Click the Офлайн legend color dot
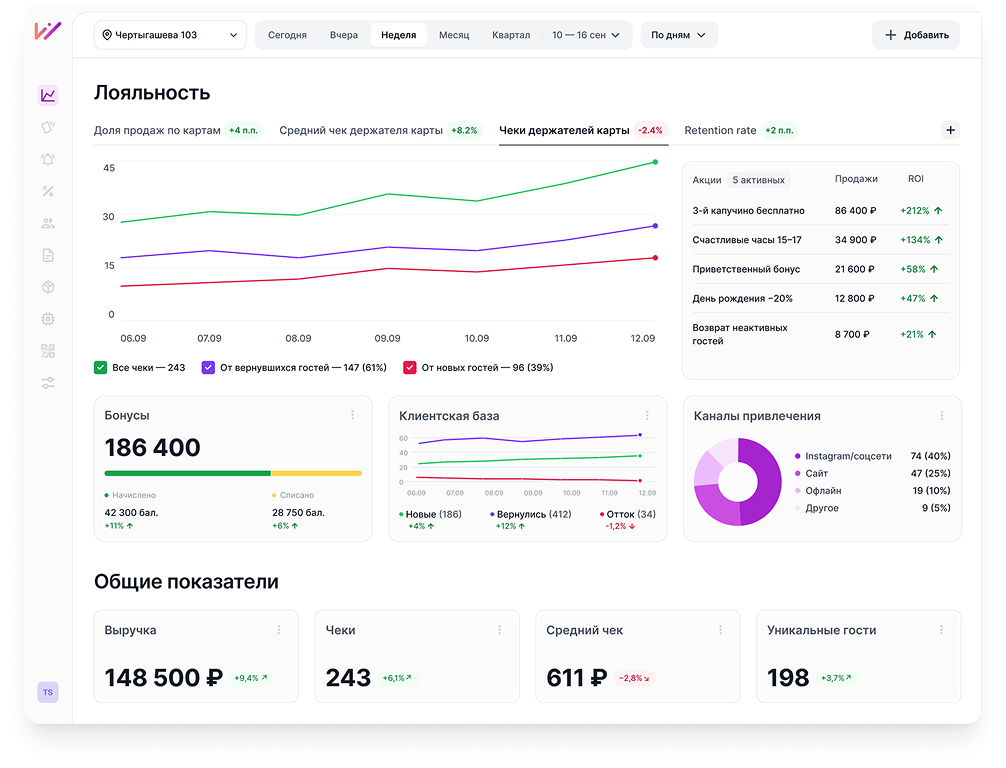Screen dimensions: 1006x768 [797, 491]
